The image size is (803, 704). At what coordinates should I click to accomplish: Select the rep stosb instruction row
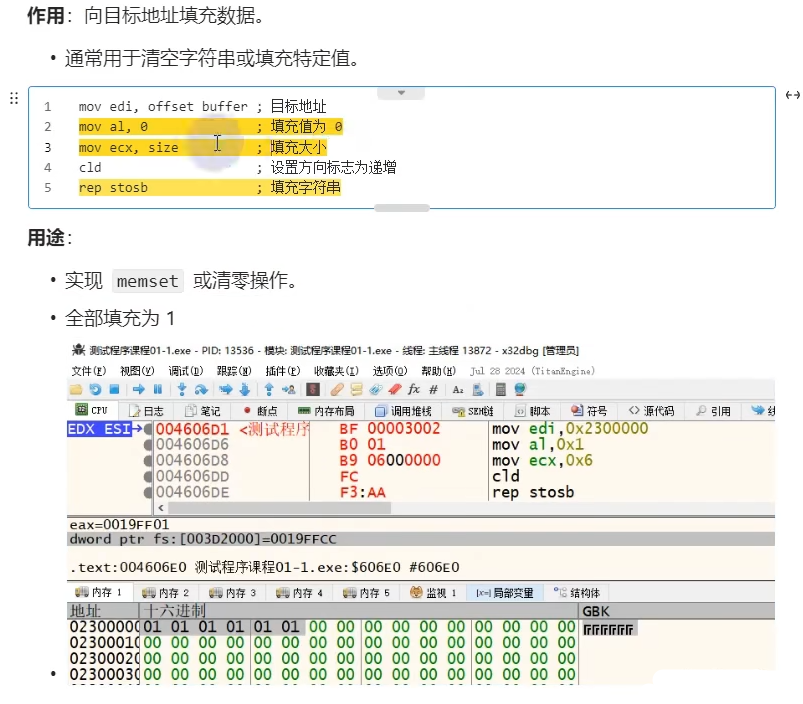(x=533, y=492)
